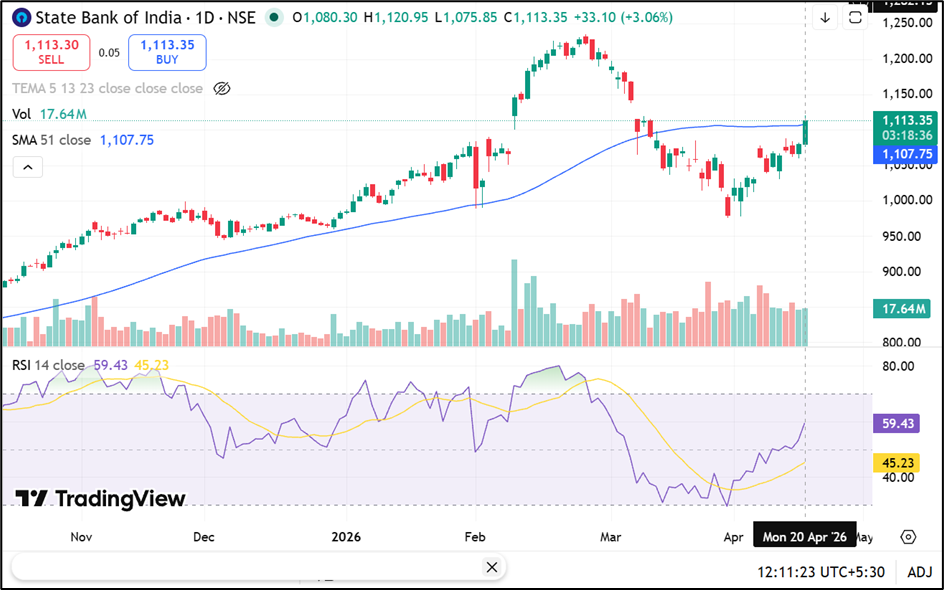Toggle visibility of TEMA indicator eye icon

point(222,88)
